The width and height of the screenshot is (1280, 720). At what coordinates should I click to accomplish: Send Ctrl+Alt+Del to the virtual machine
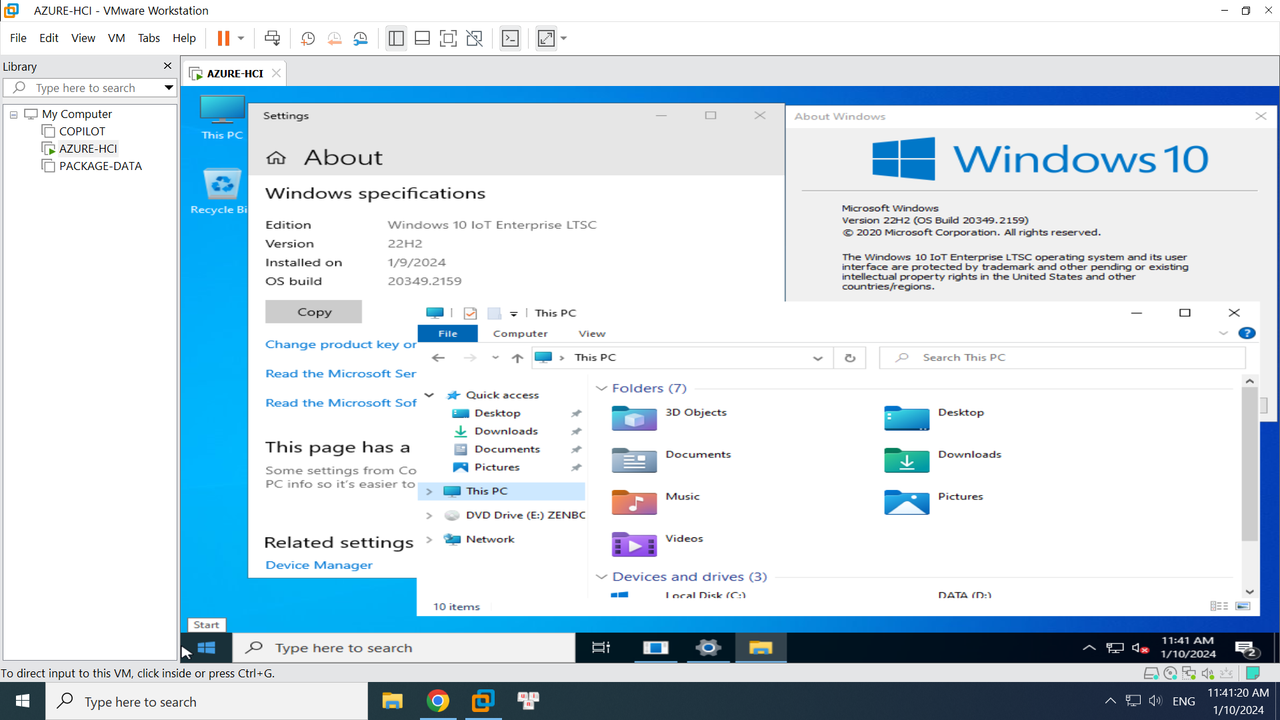272,38
